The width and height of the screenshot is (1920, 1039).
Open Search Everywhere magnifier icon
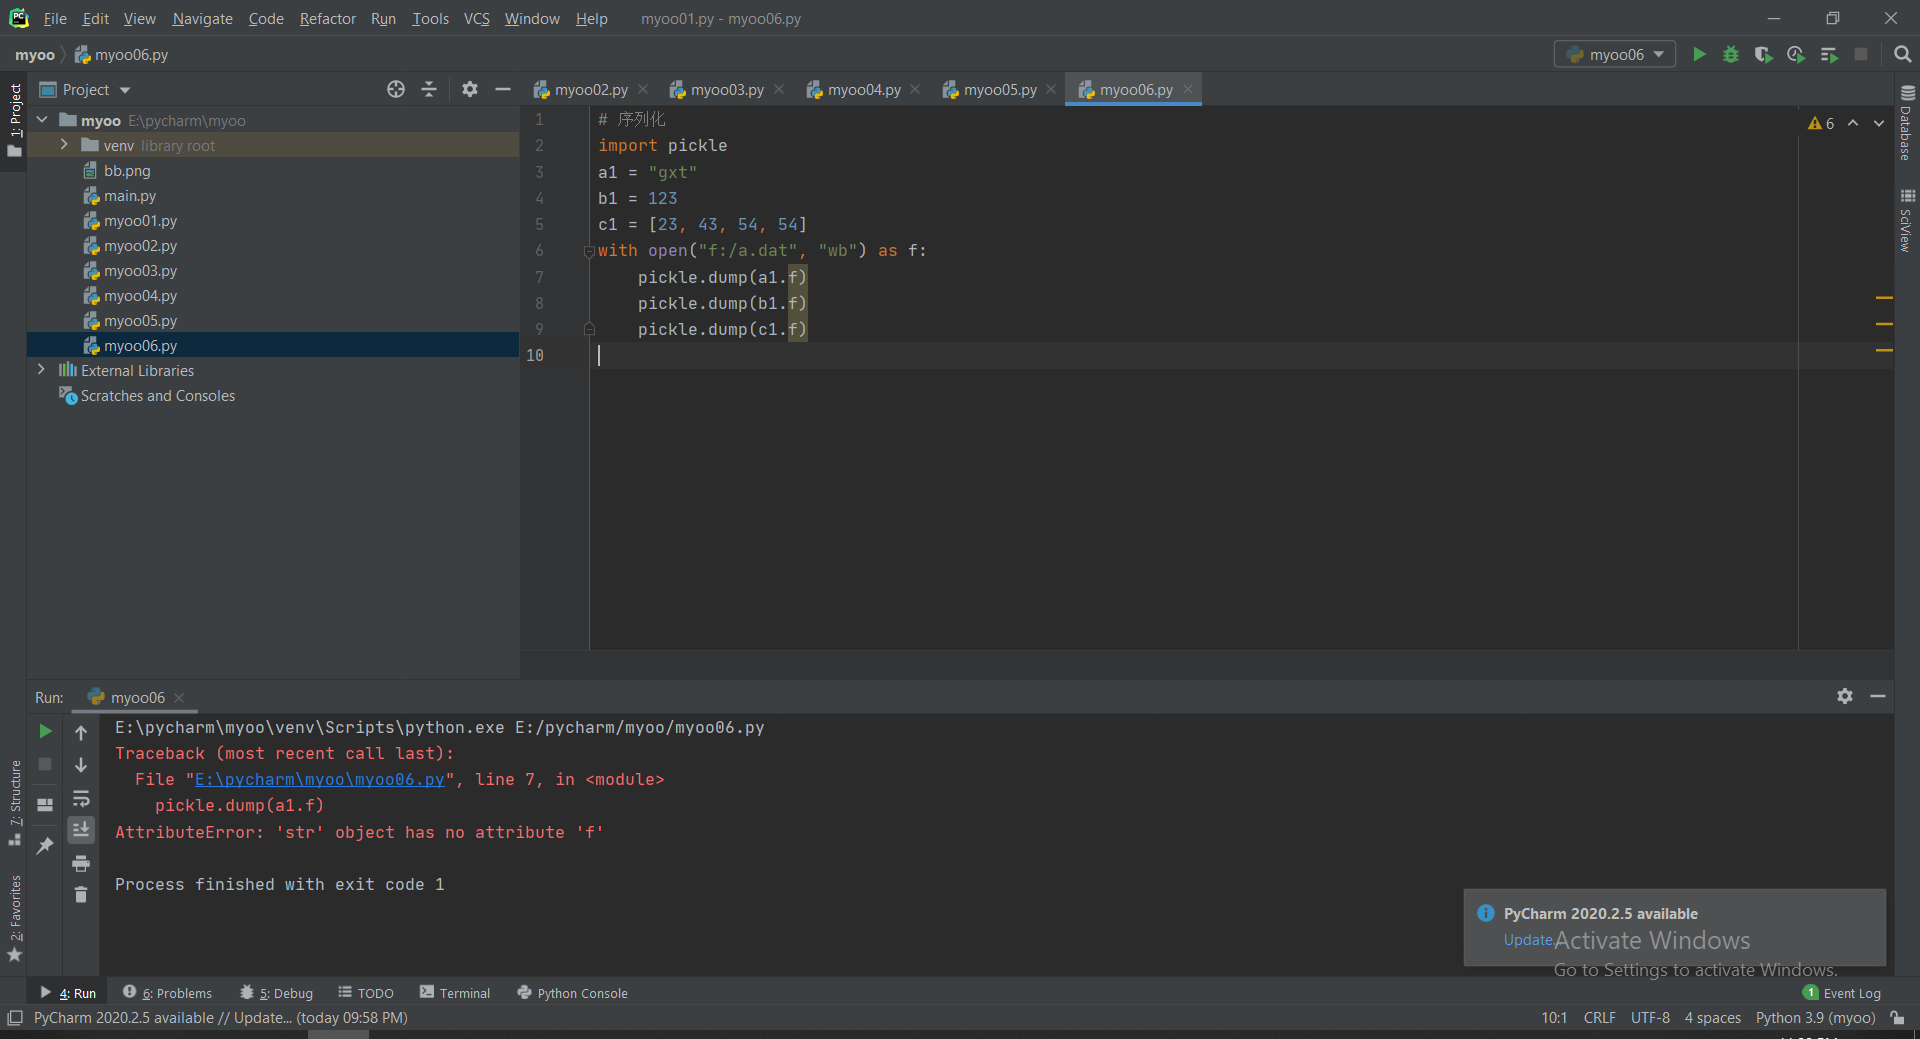click(1903, 54)
